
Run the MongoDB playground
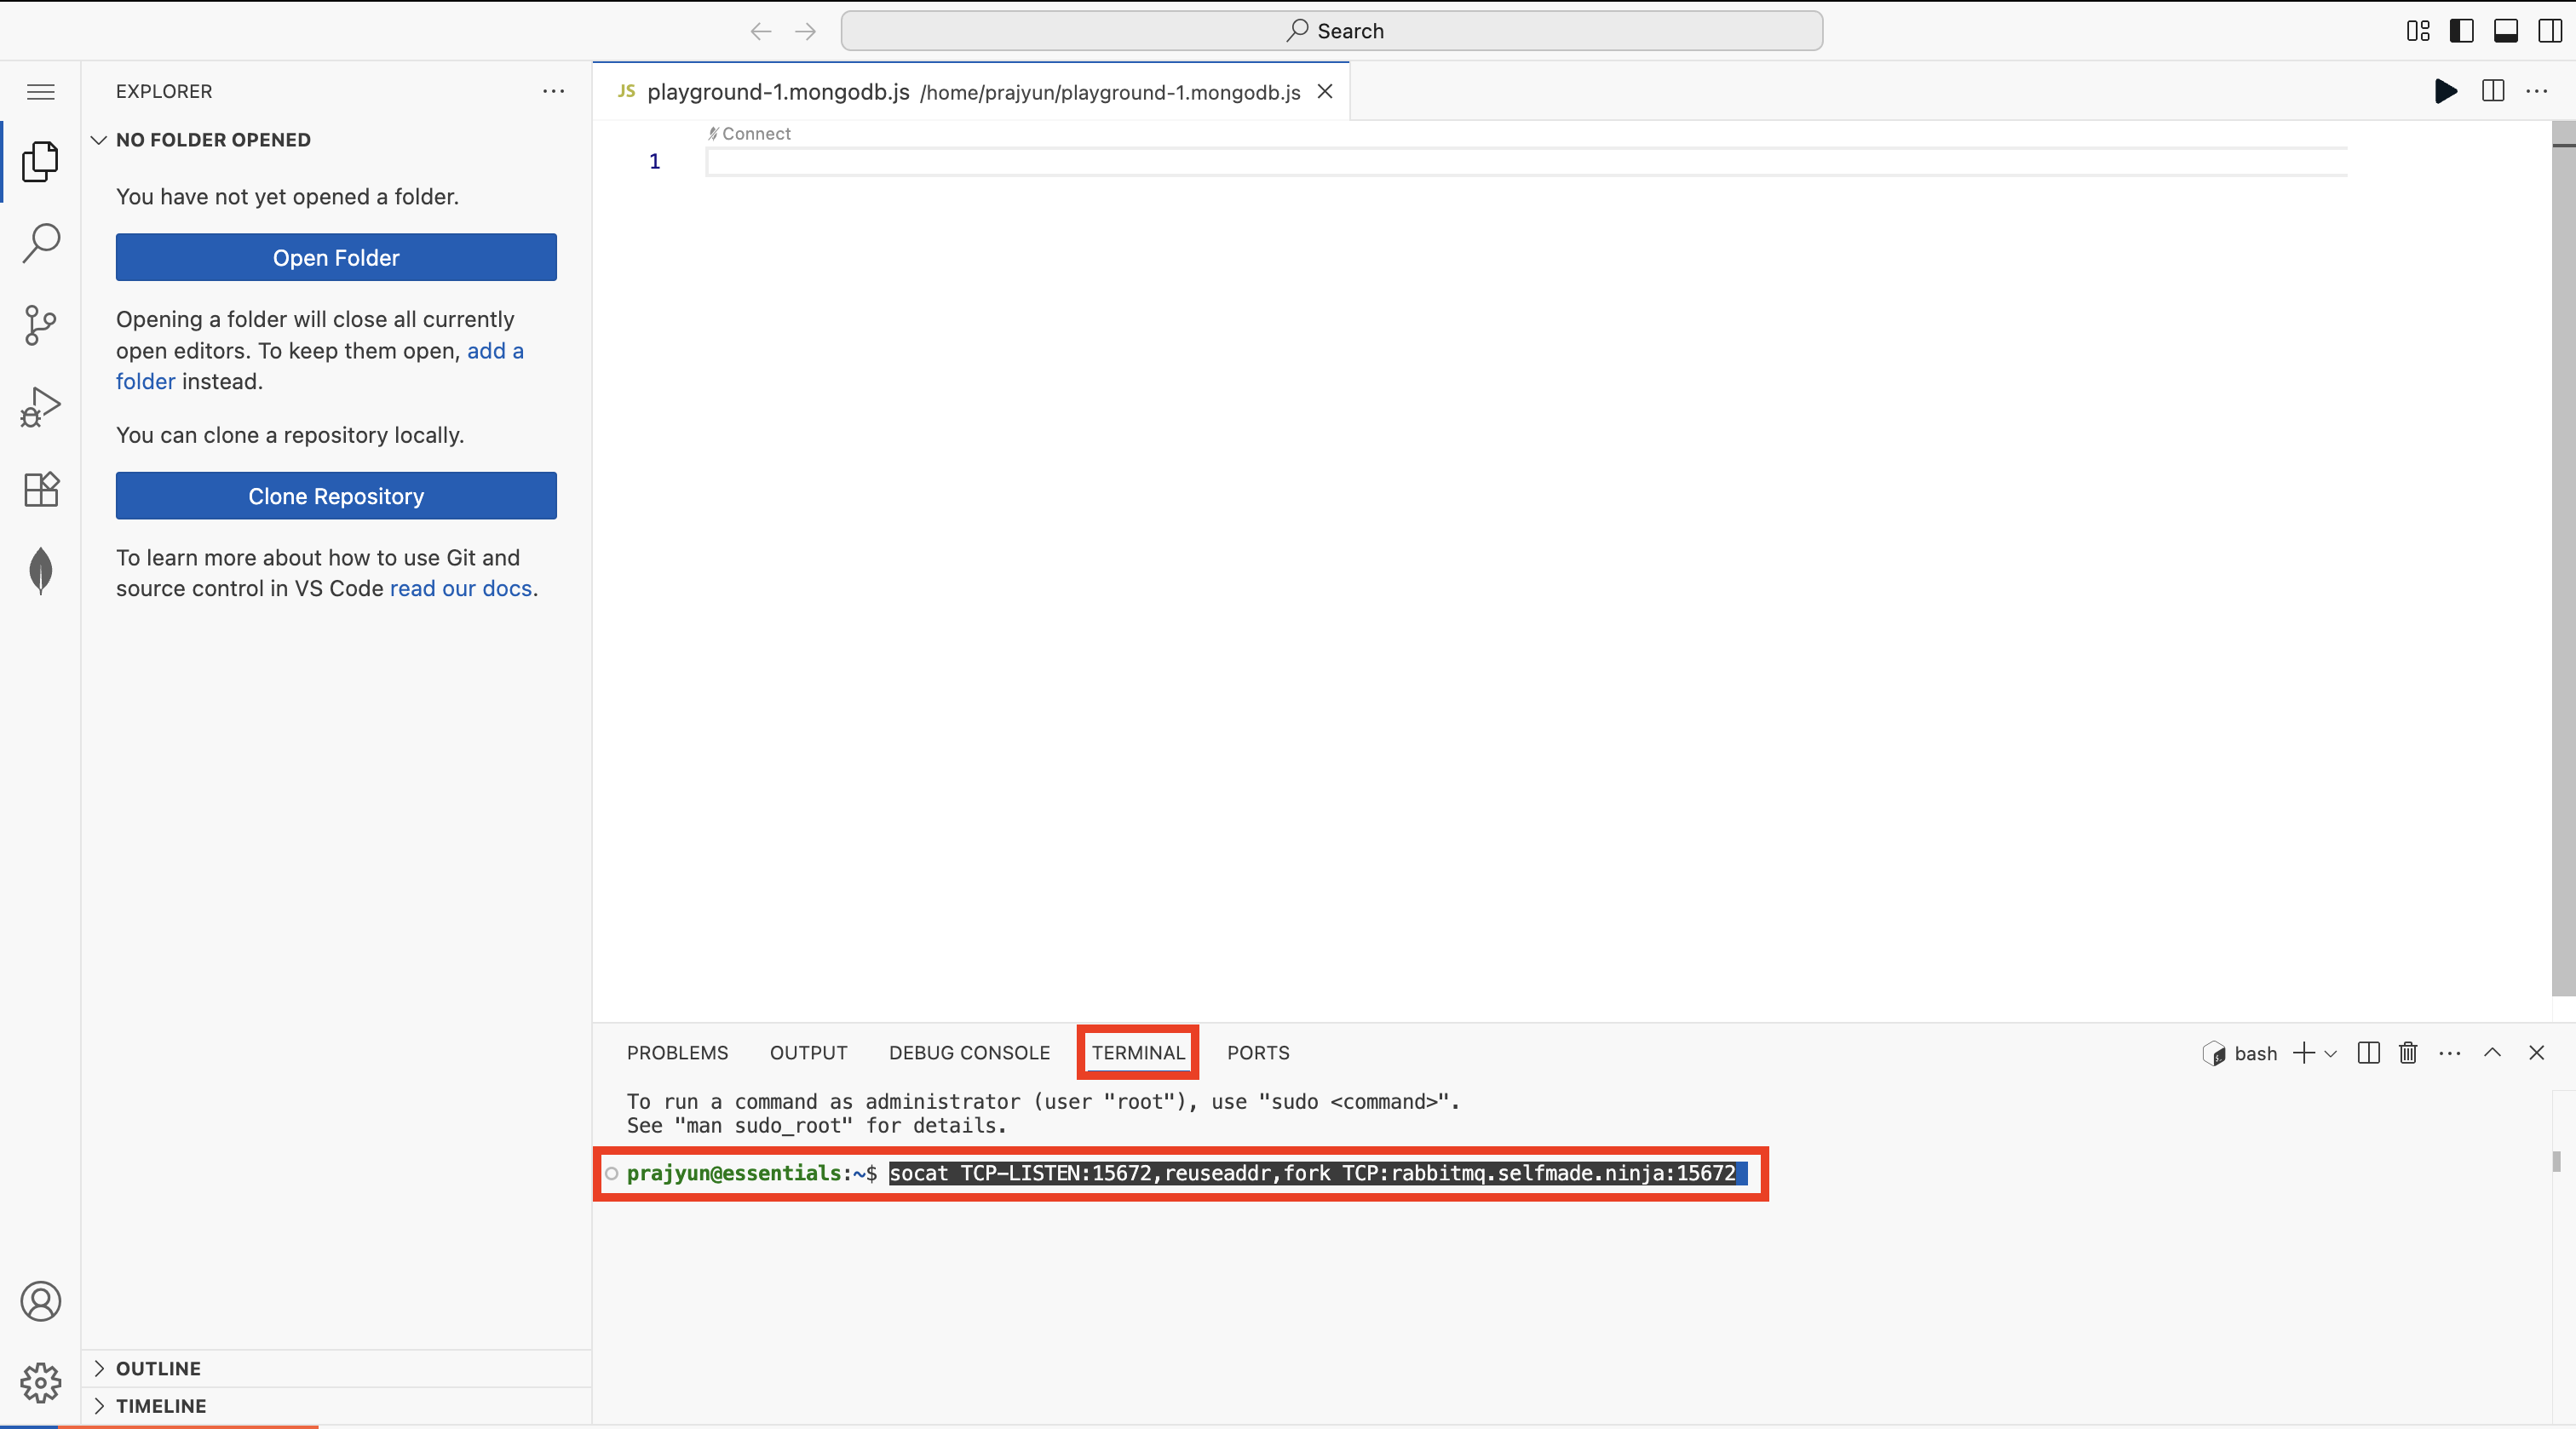[x=2445, y=91]
